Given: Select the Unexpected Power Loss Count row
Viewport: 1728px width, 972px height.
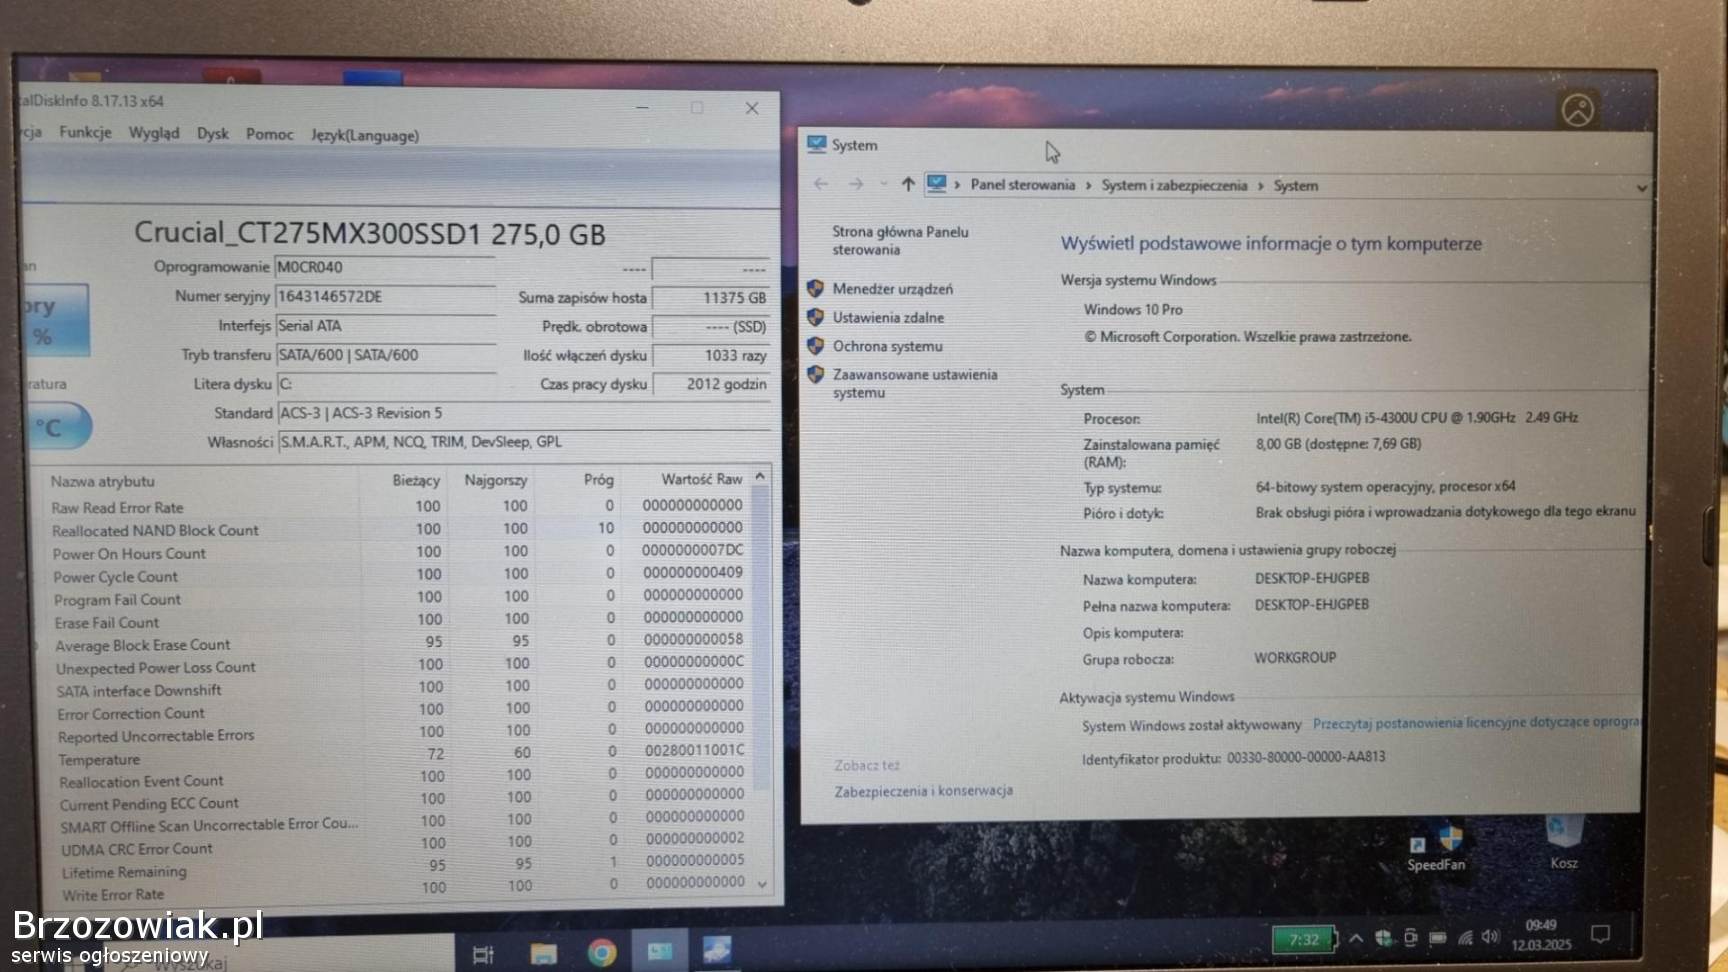Looking at the screenshot, I should [398, 666].
